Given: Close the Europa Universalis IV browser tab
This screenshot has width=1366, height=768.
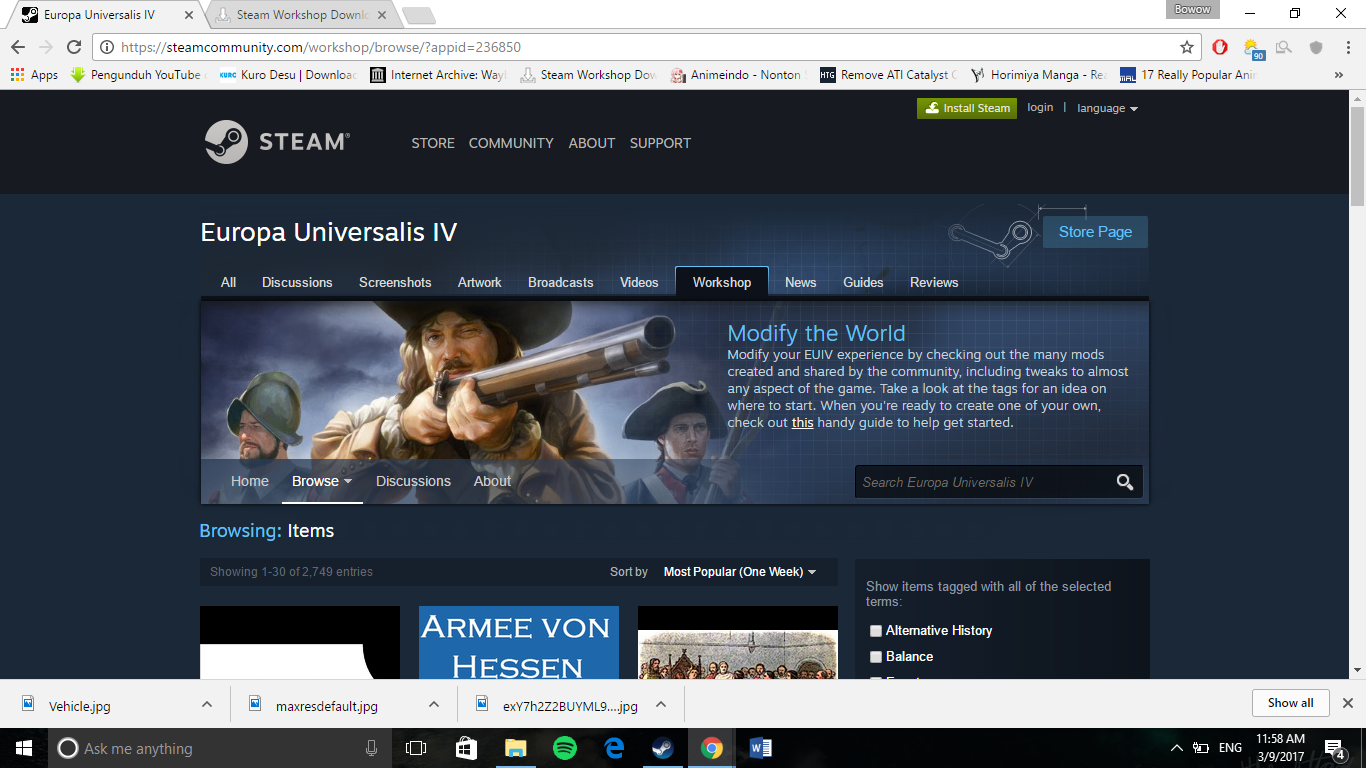Looking at the screenshot, I should click(189, 15).
